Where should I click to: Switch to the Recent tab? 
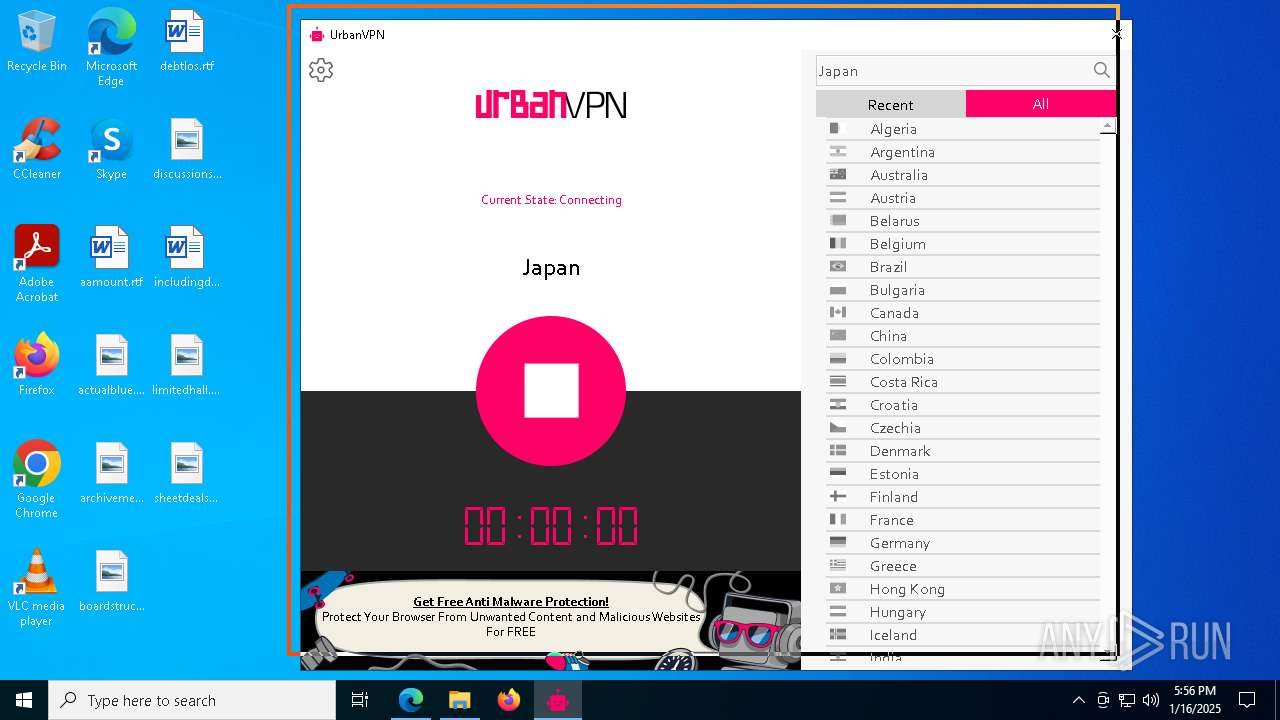(x=891, y=104)
